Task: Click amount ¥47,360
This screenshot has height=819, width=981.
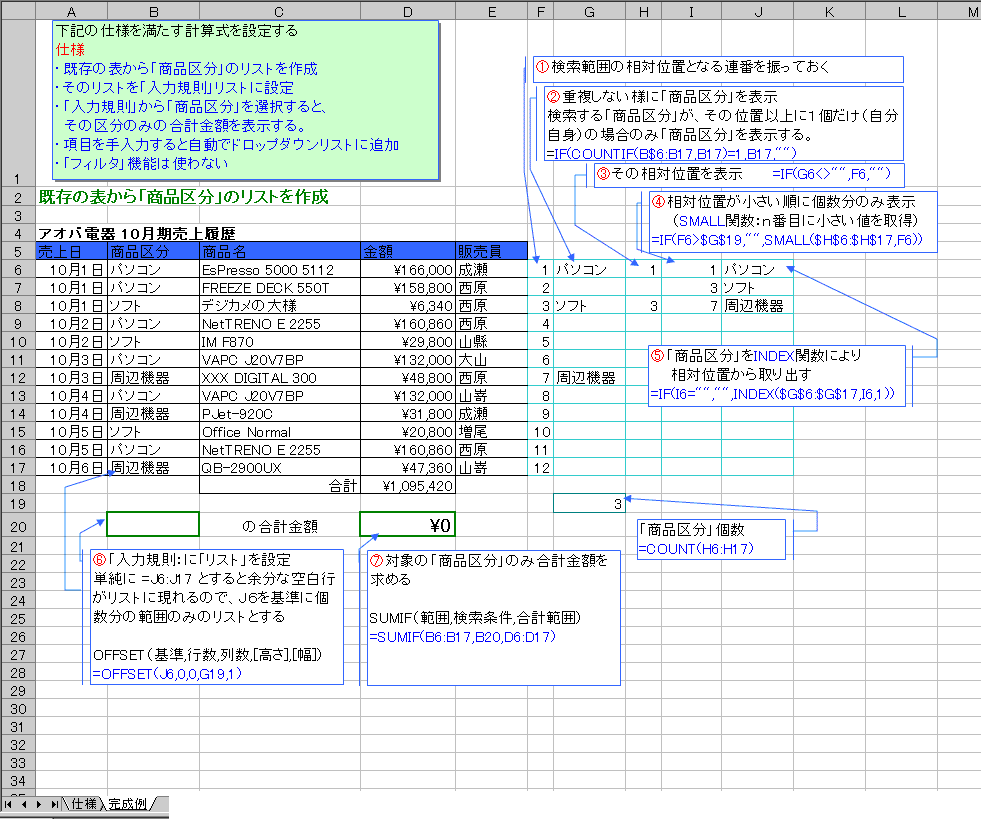Action: click(408, 468)
